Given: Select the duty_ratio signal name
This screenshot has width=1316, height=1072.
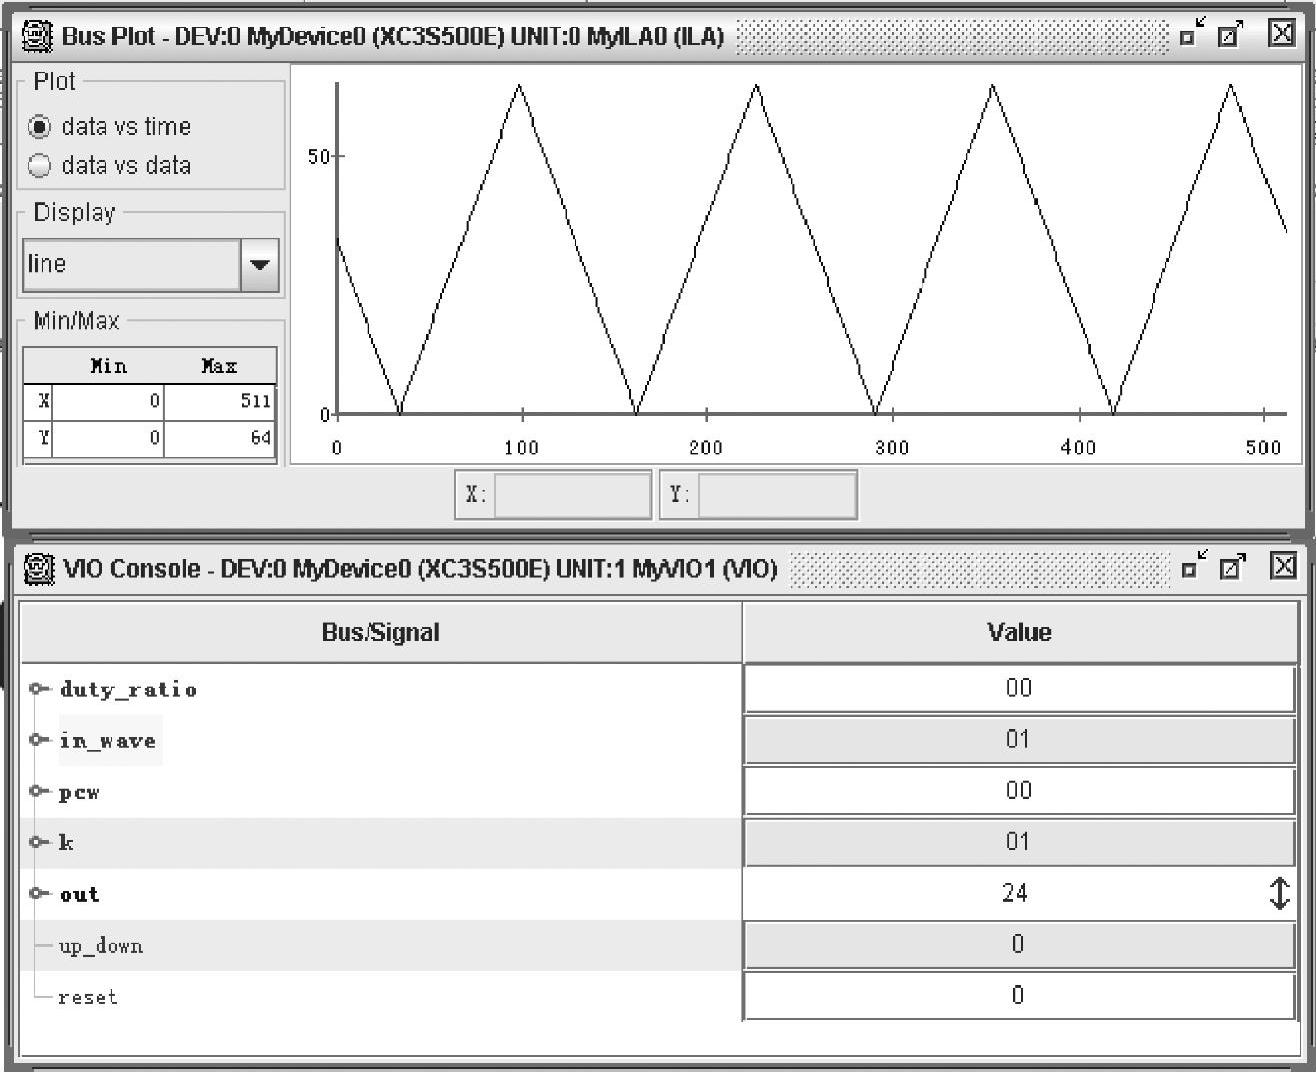Looking at the screenshot, I should click(128, 690).
